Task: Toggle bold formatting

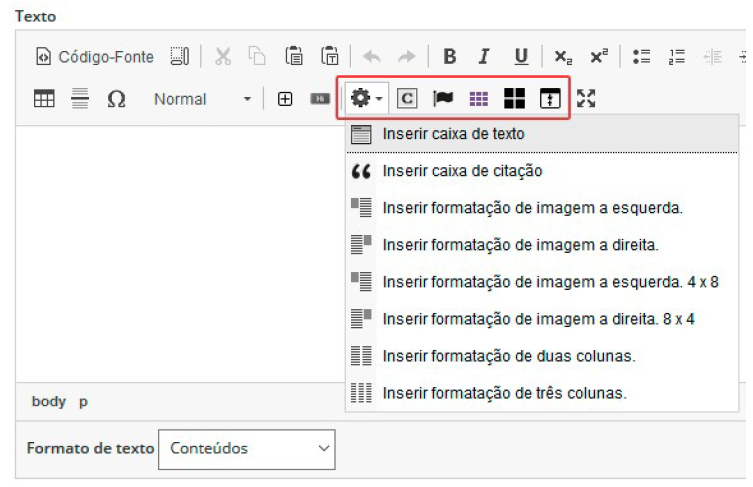Action: (x=449, y=57)
